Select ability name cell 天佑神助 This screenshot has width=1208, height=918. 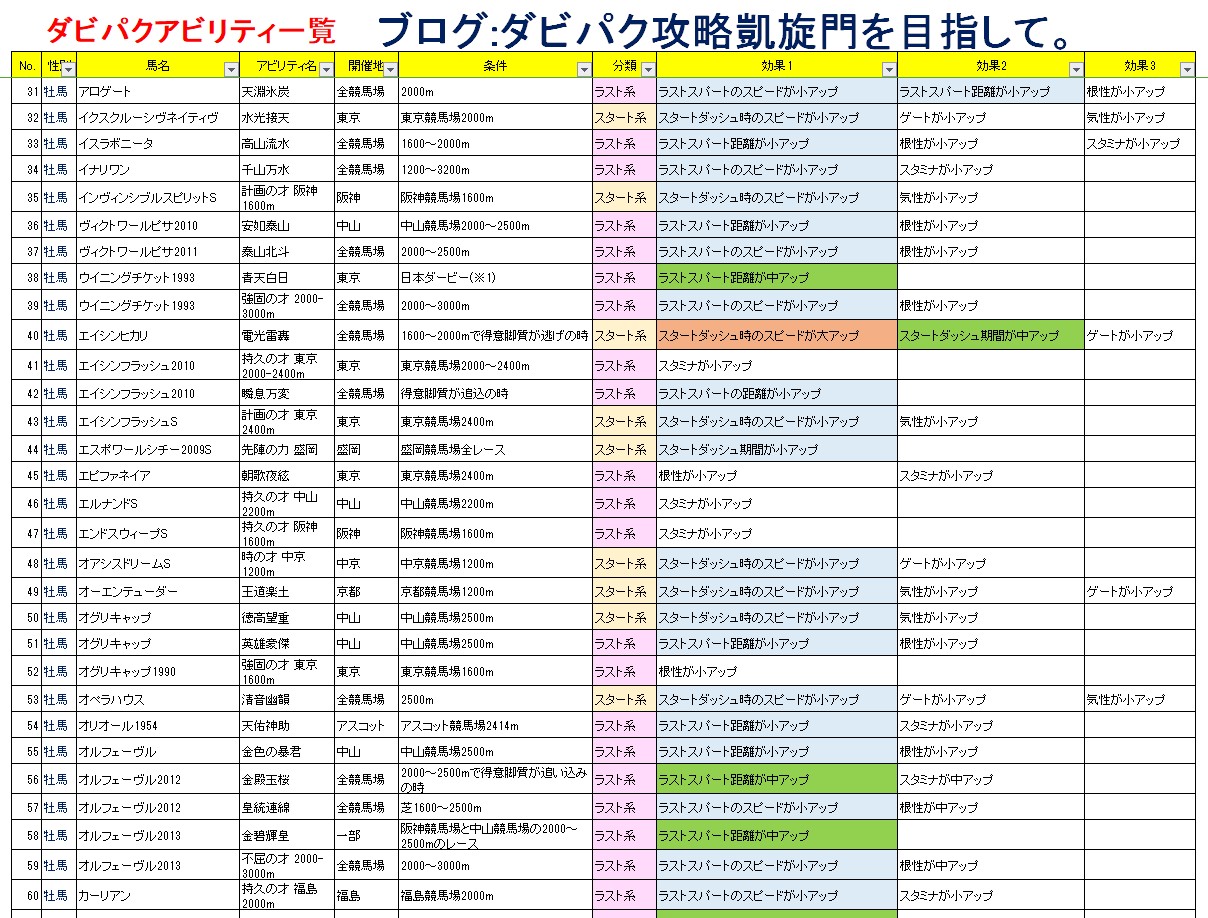point(287,725)
